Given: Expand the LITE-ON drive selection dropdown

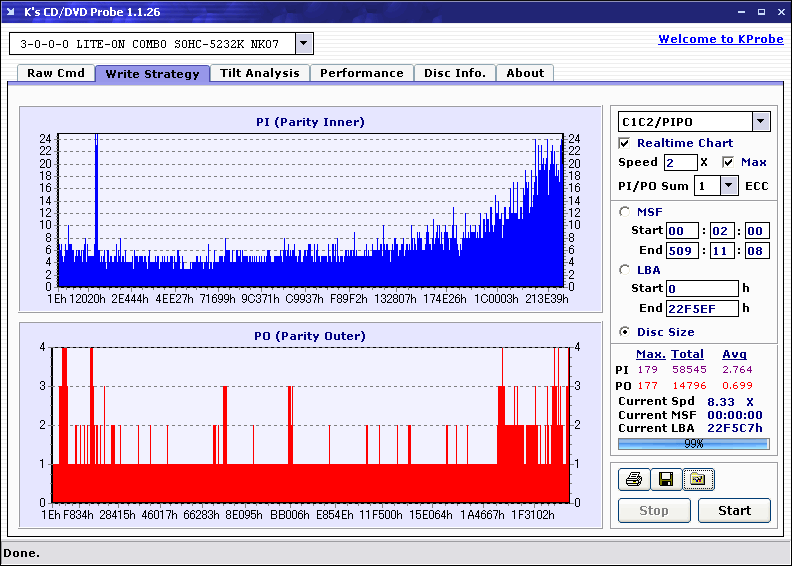Looking at the screenshot, I should 304,43.
